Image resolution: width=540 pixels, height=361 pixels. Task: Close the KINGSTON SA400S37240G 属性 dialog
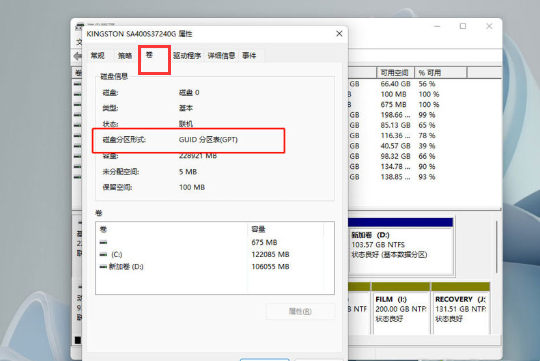(339, 33)
